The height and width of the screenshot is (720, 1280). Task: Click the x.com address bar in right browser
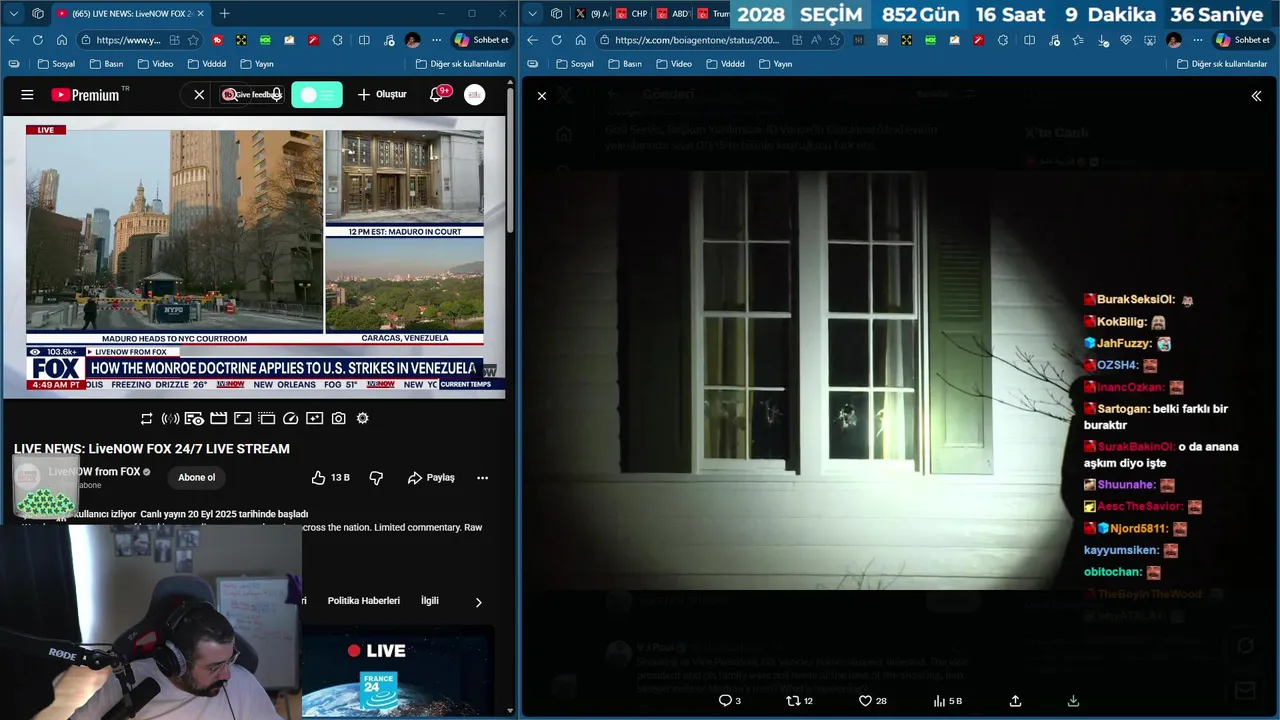(697, 40)
